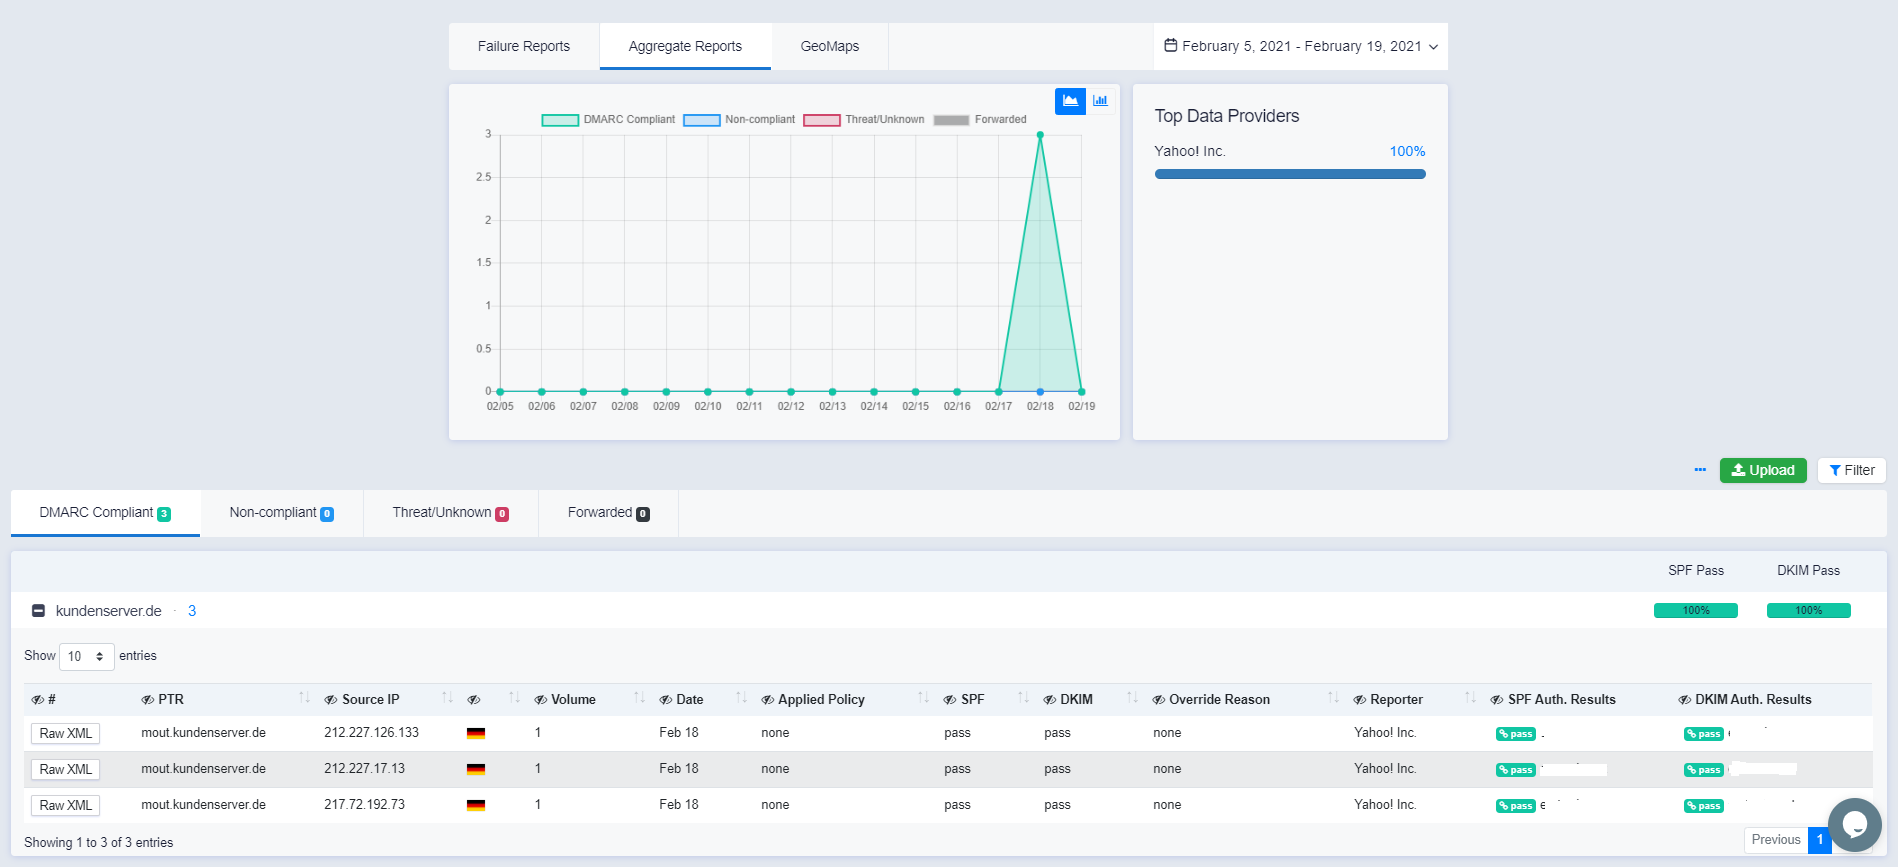Image resolution: width=1898 pixels, height=867 pixels.
Task: Open the live chat bubble
Action: 1854,824
